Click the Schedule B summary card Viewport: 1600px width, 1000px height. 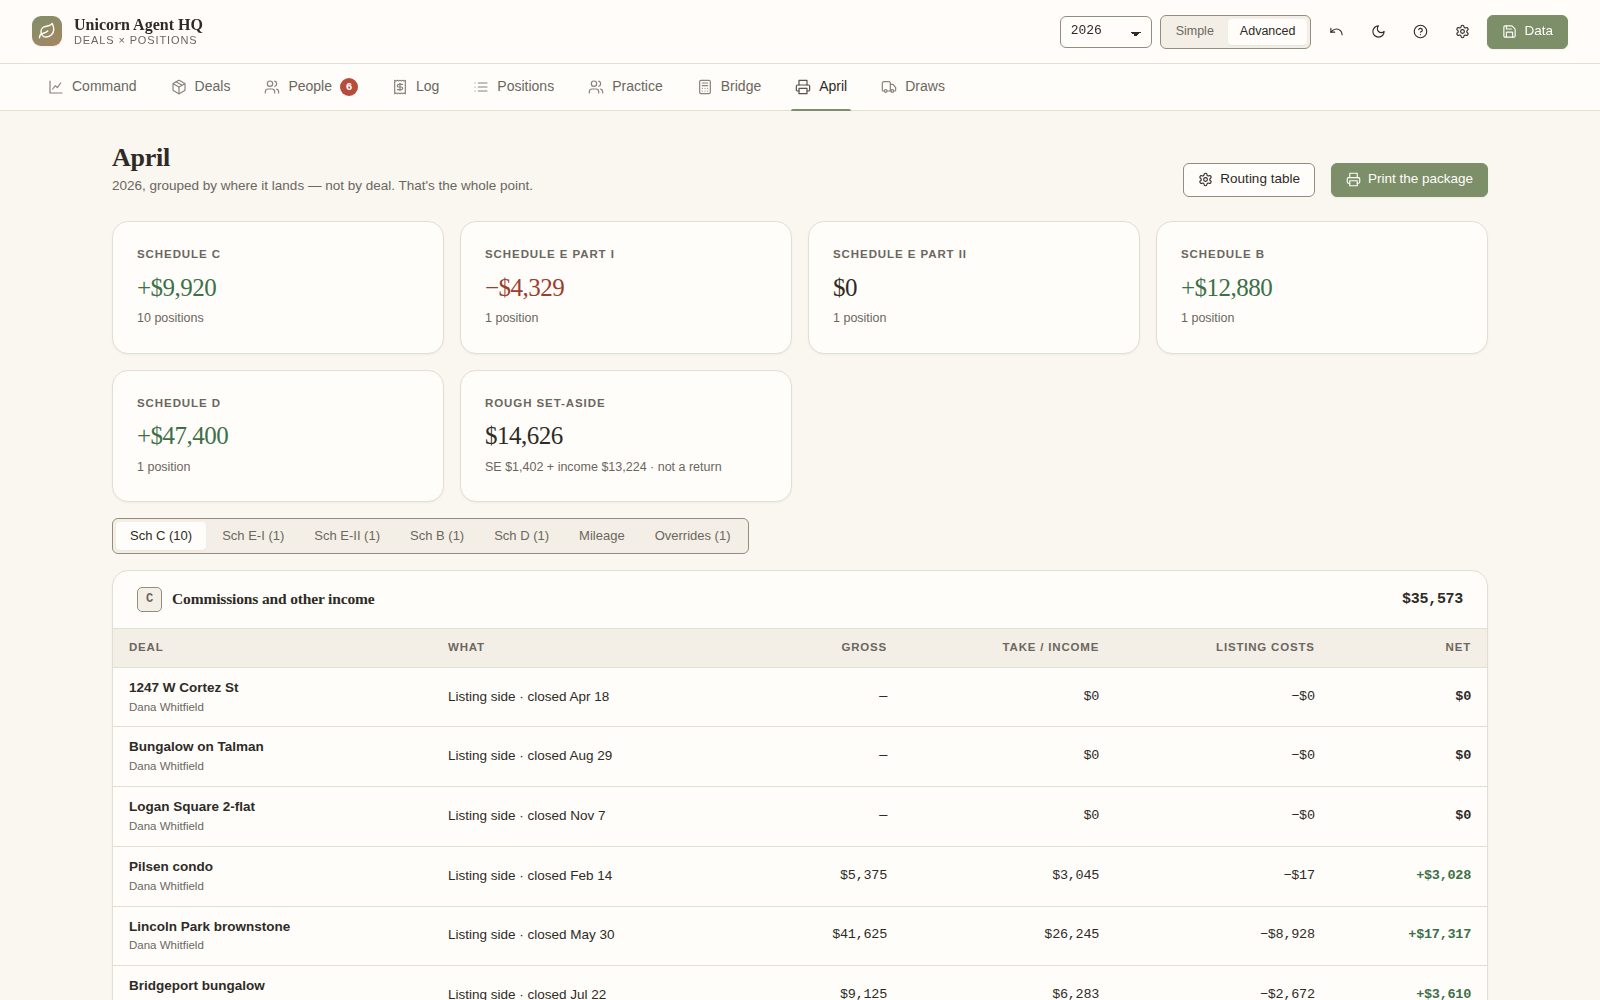coord(1322,288)
